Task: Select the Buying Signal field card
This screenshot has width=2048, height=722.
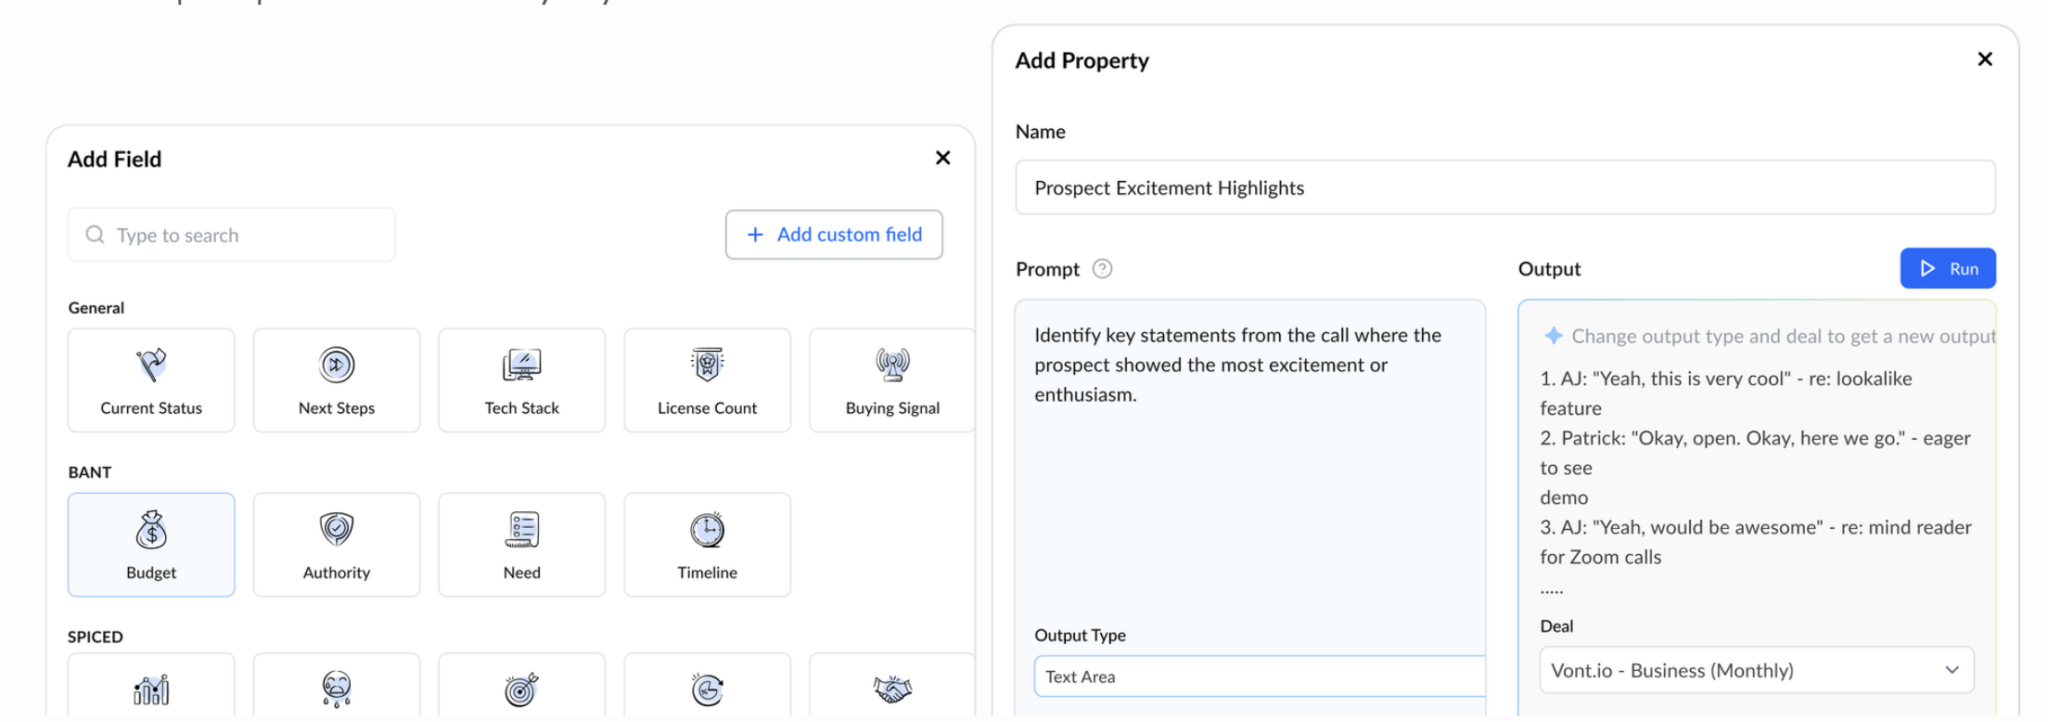Action: (892, 380)
